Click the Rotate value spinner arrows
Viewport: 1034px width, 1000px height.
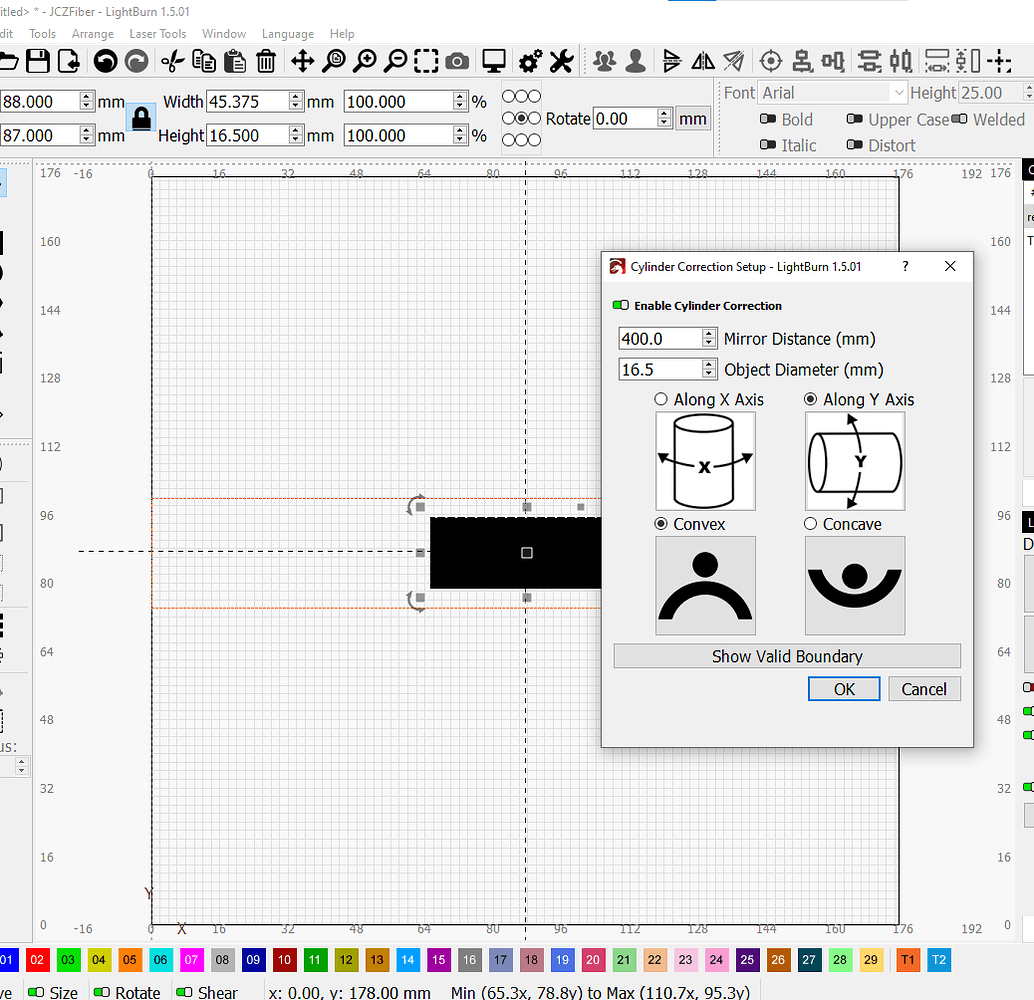(x=664, y=119)
